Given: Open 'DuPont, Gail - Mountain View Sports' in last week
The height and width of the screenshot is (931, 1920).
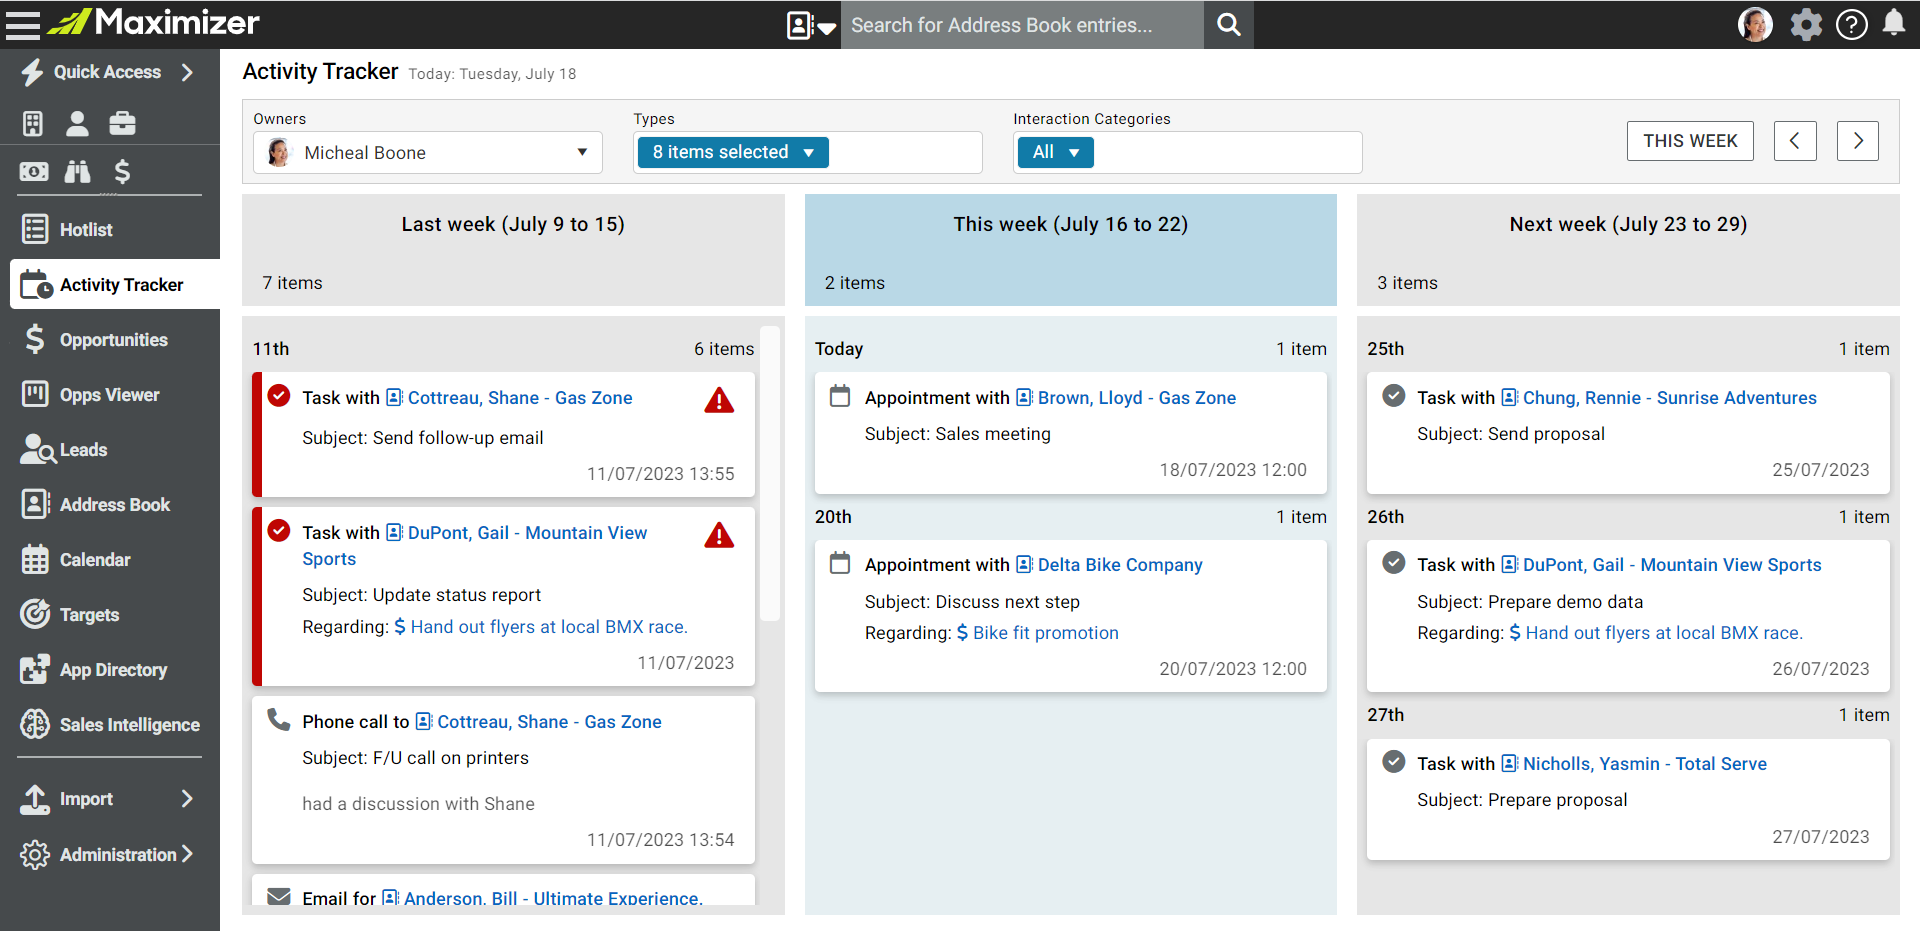Looking at the screenshot, I should pyautogui.click(x=475, y=546).
